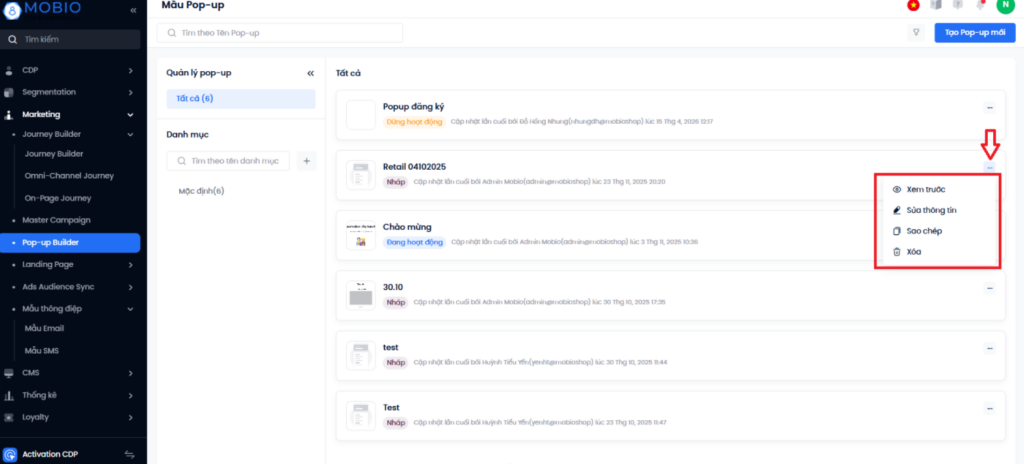Click the green N user avatar
This screenshot has height=464, width=1024.
pos(1003,5)
